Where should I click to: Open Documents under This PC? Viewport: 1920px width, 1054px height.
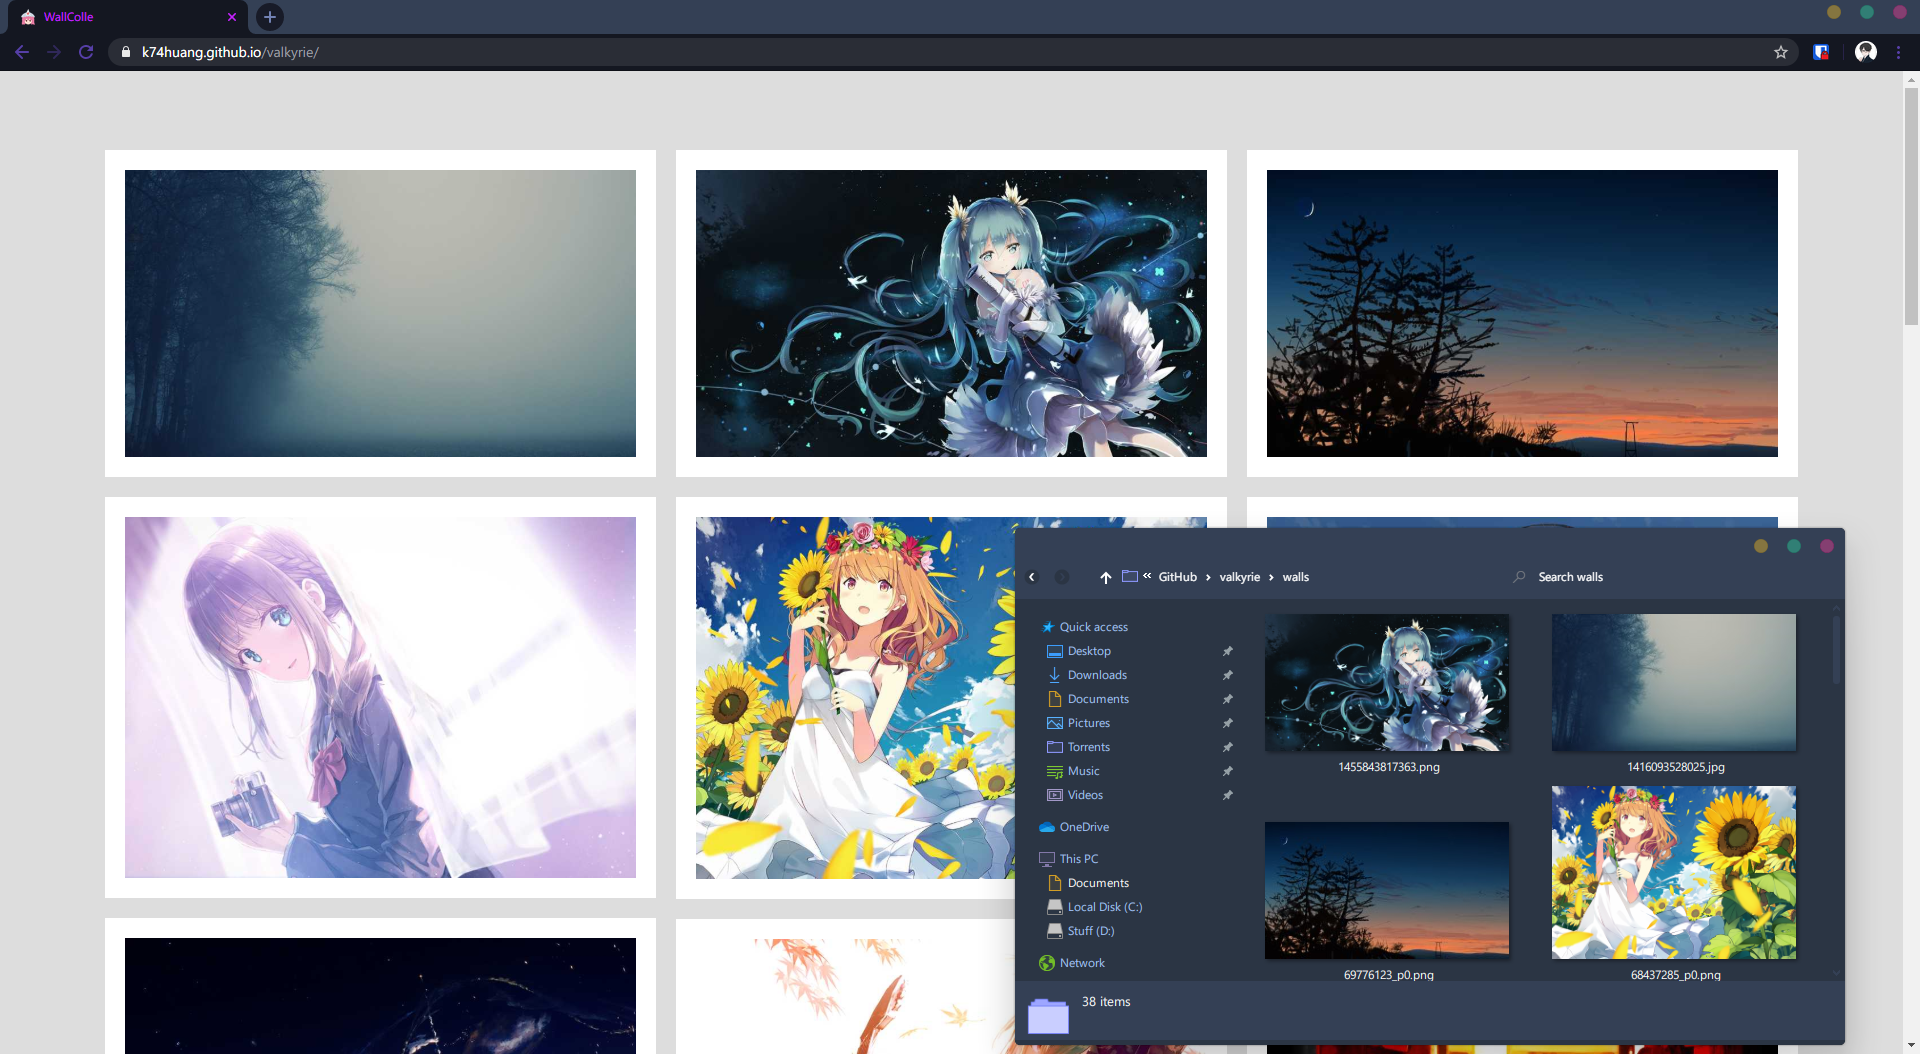[1098, 883]
